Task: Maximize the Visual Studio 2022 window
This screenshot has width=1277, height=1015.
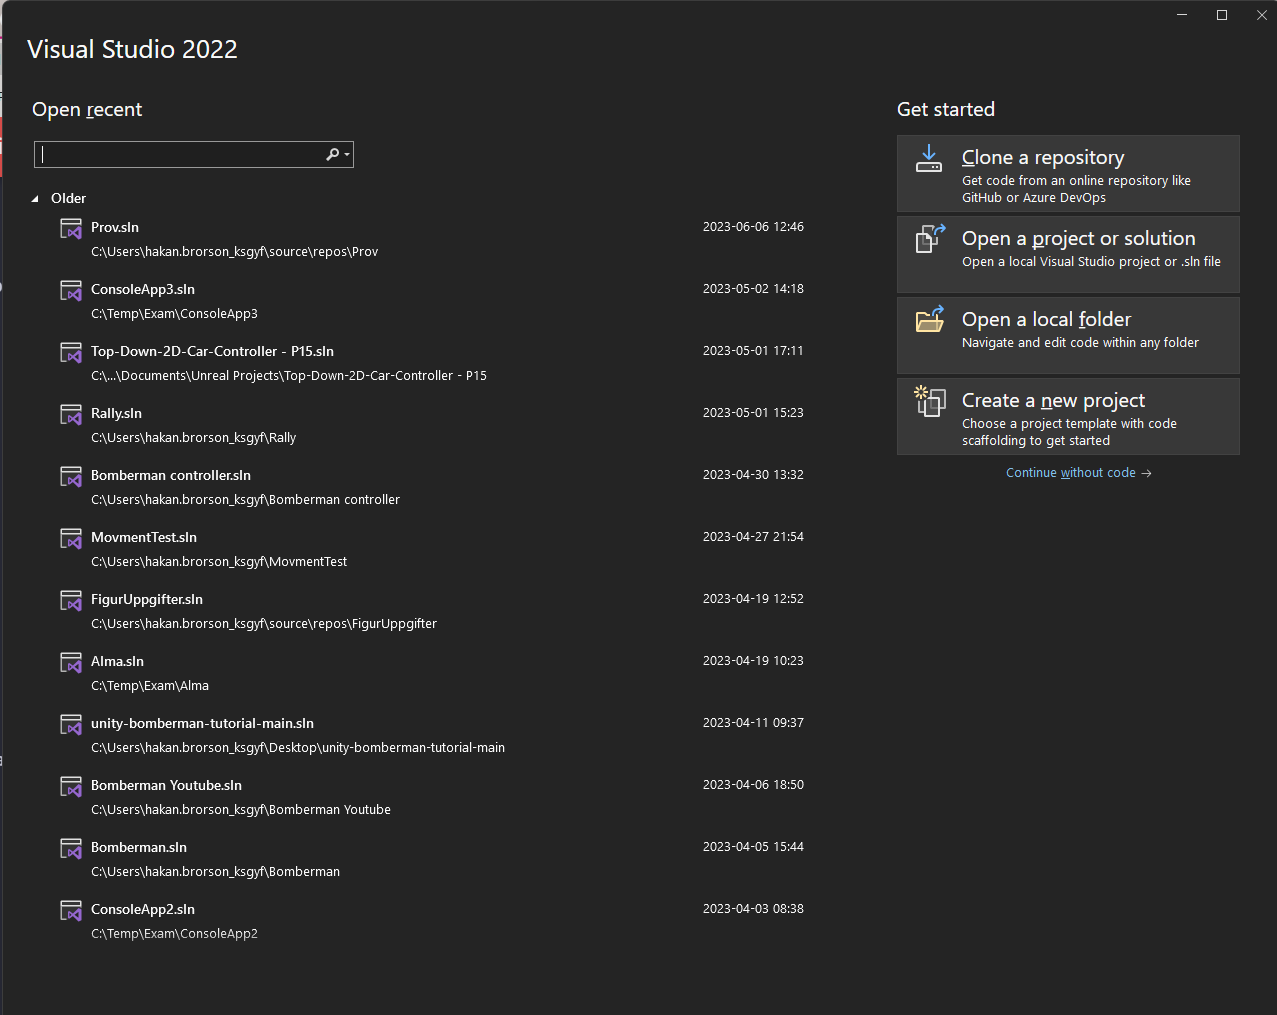Action: [x=1222, y=15]
